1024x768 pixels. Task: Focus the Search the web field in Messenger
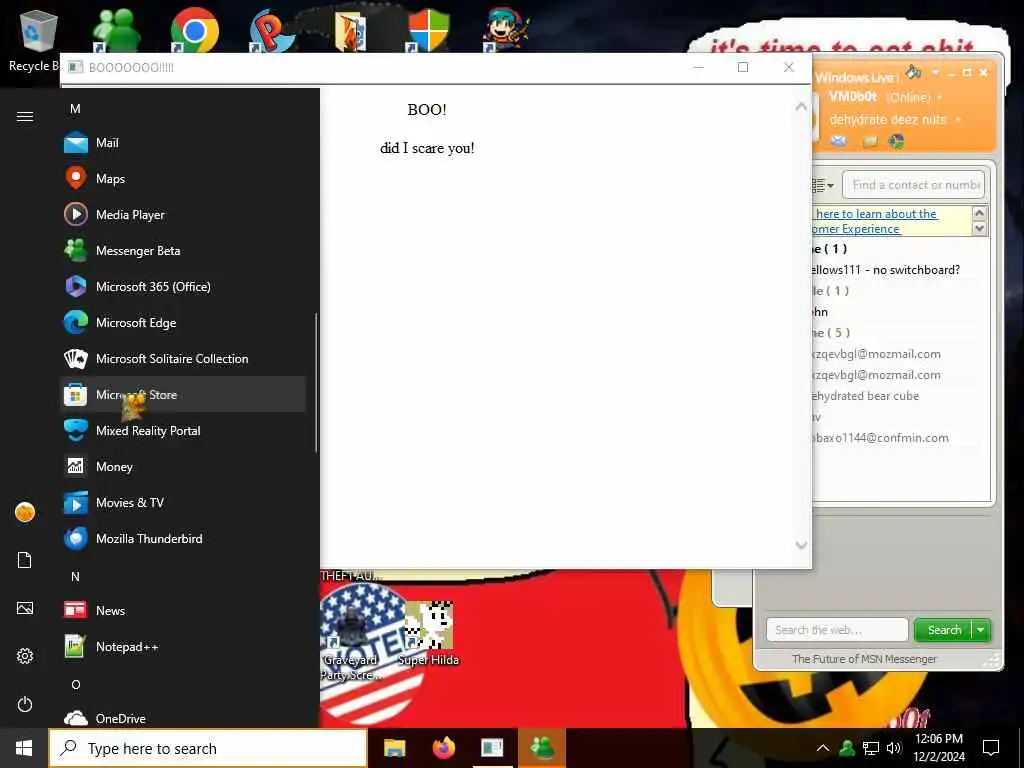pyautogui.click(x=837, y=630)
